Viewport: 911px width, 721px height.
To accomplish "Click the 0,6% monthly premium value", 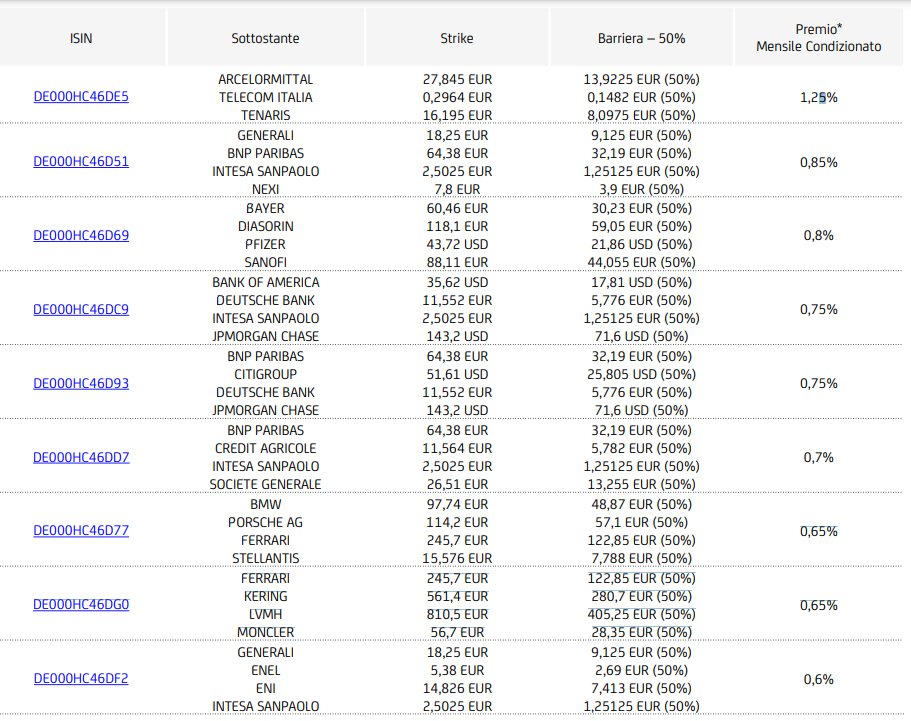I will pos(819,679).
